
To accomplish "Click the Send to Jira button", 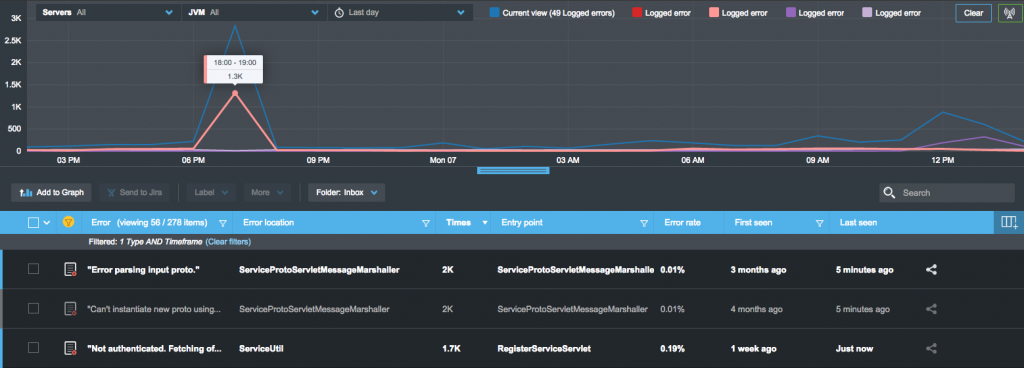I will pyautogui.click(x=135, y=192).
